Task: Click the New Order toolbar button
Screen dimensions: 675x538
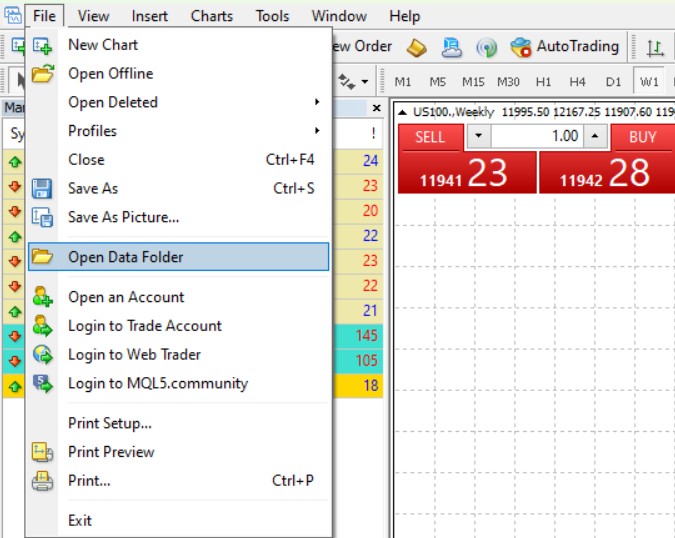Action: [x=362, y=46]
